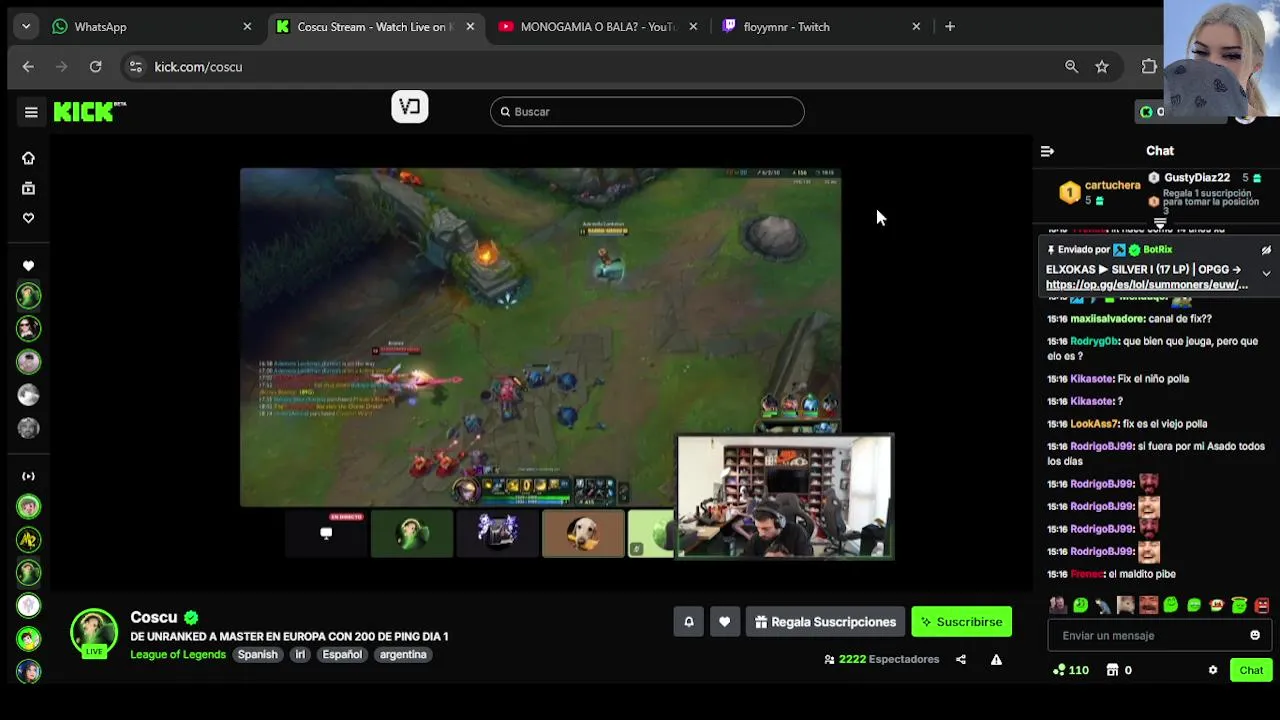This screenshot has height=720, width=1280.
Task: Reload the page
Action: click(95, 67)
